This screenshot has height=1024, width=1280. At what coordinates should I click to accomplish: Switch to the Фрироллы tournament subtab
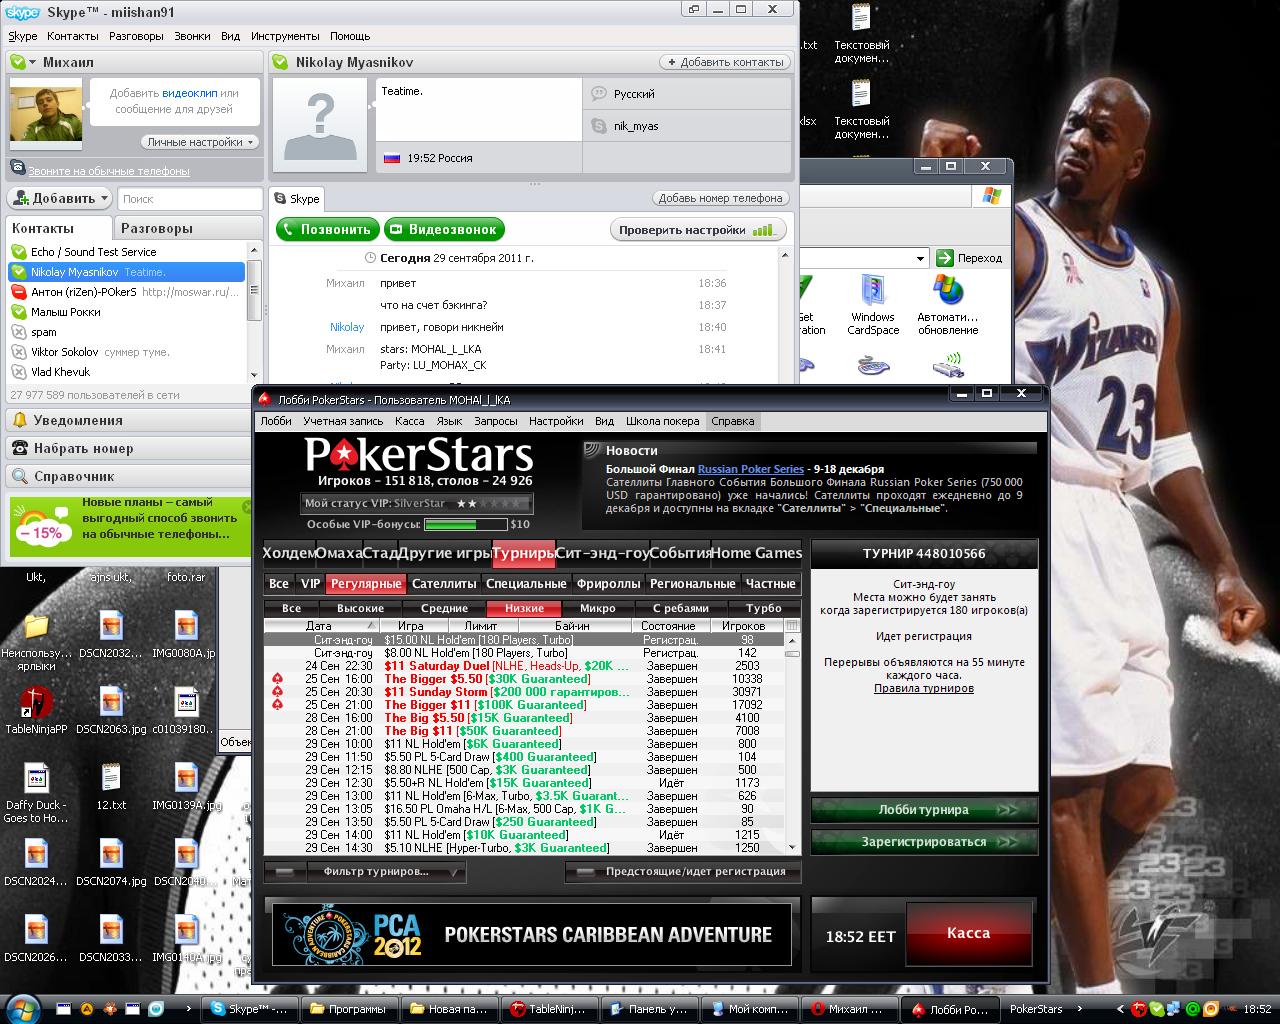[x=608, y=584]
